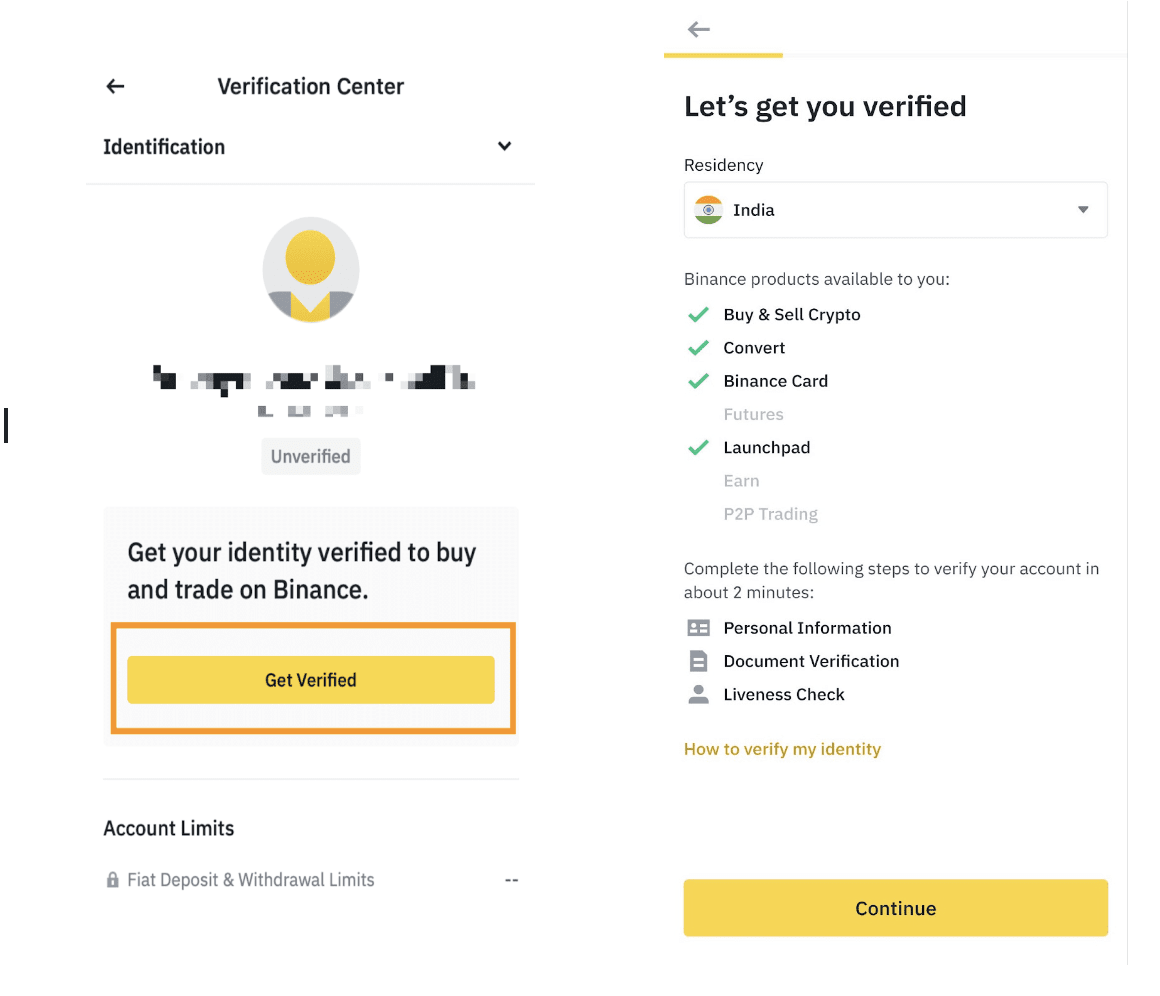Click the user avatar profile icon
Image resolution: width=1160 pixels, height=996 pixels.
tap(310, 271)
